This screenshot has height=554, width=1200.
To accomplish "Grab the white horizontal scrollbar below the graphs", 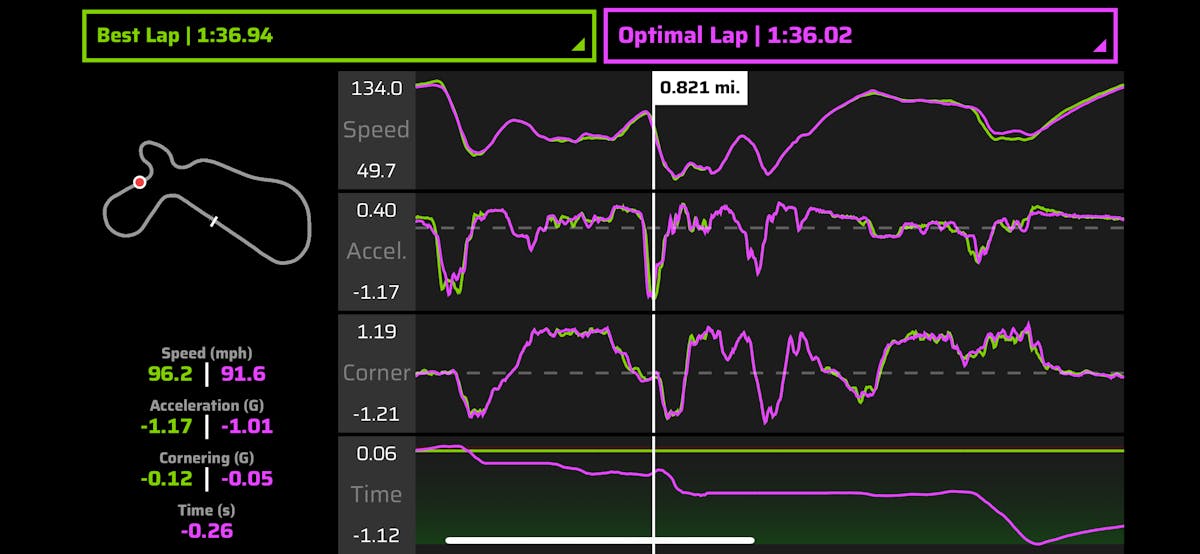I will coord(600,540).
